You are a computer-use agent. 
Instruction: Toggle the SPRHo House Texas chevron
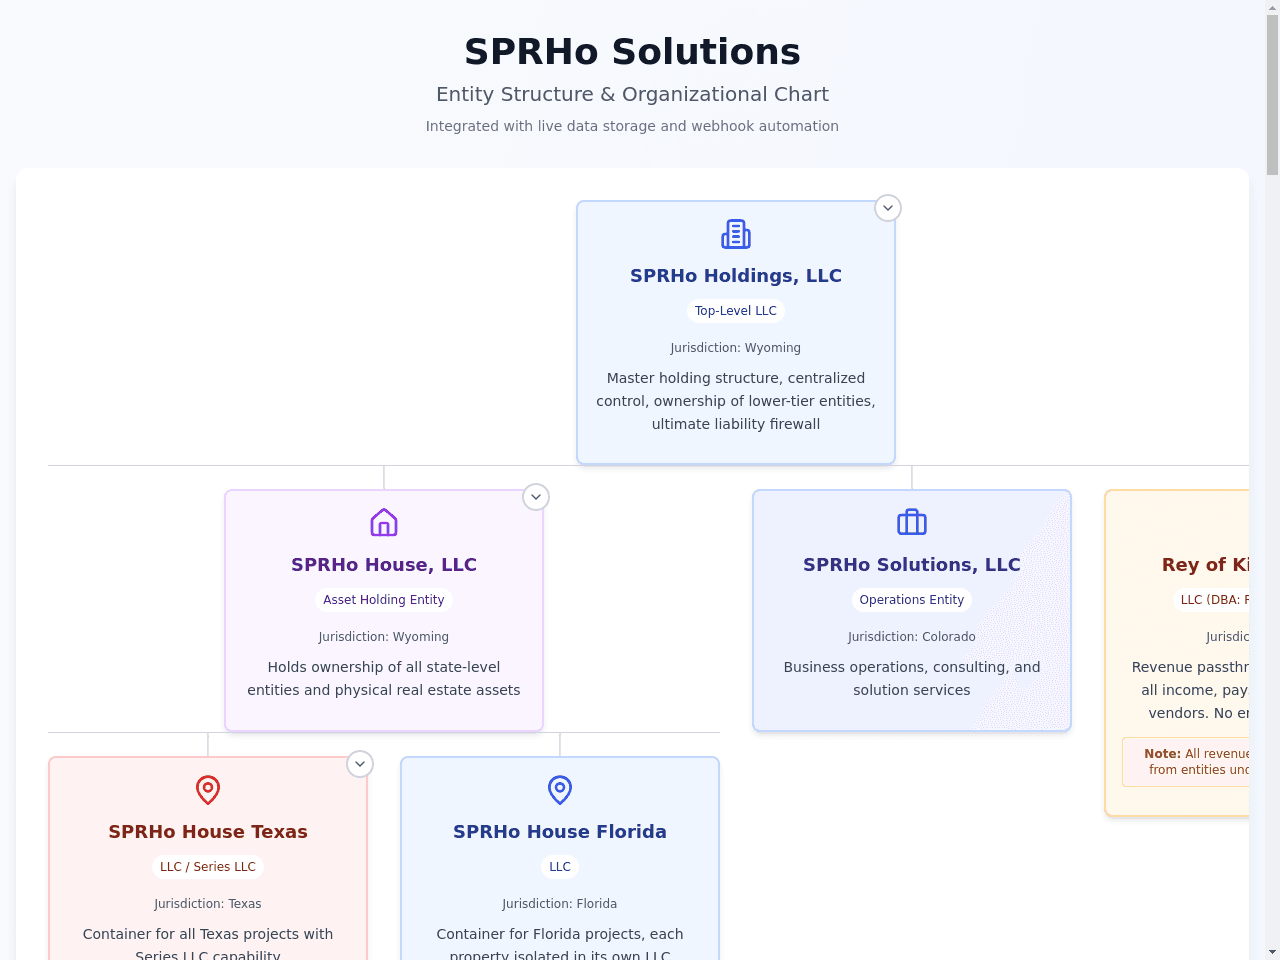(x=360, y=764)
